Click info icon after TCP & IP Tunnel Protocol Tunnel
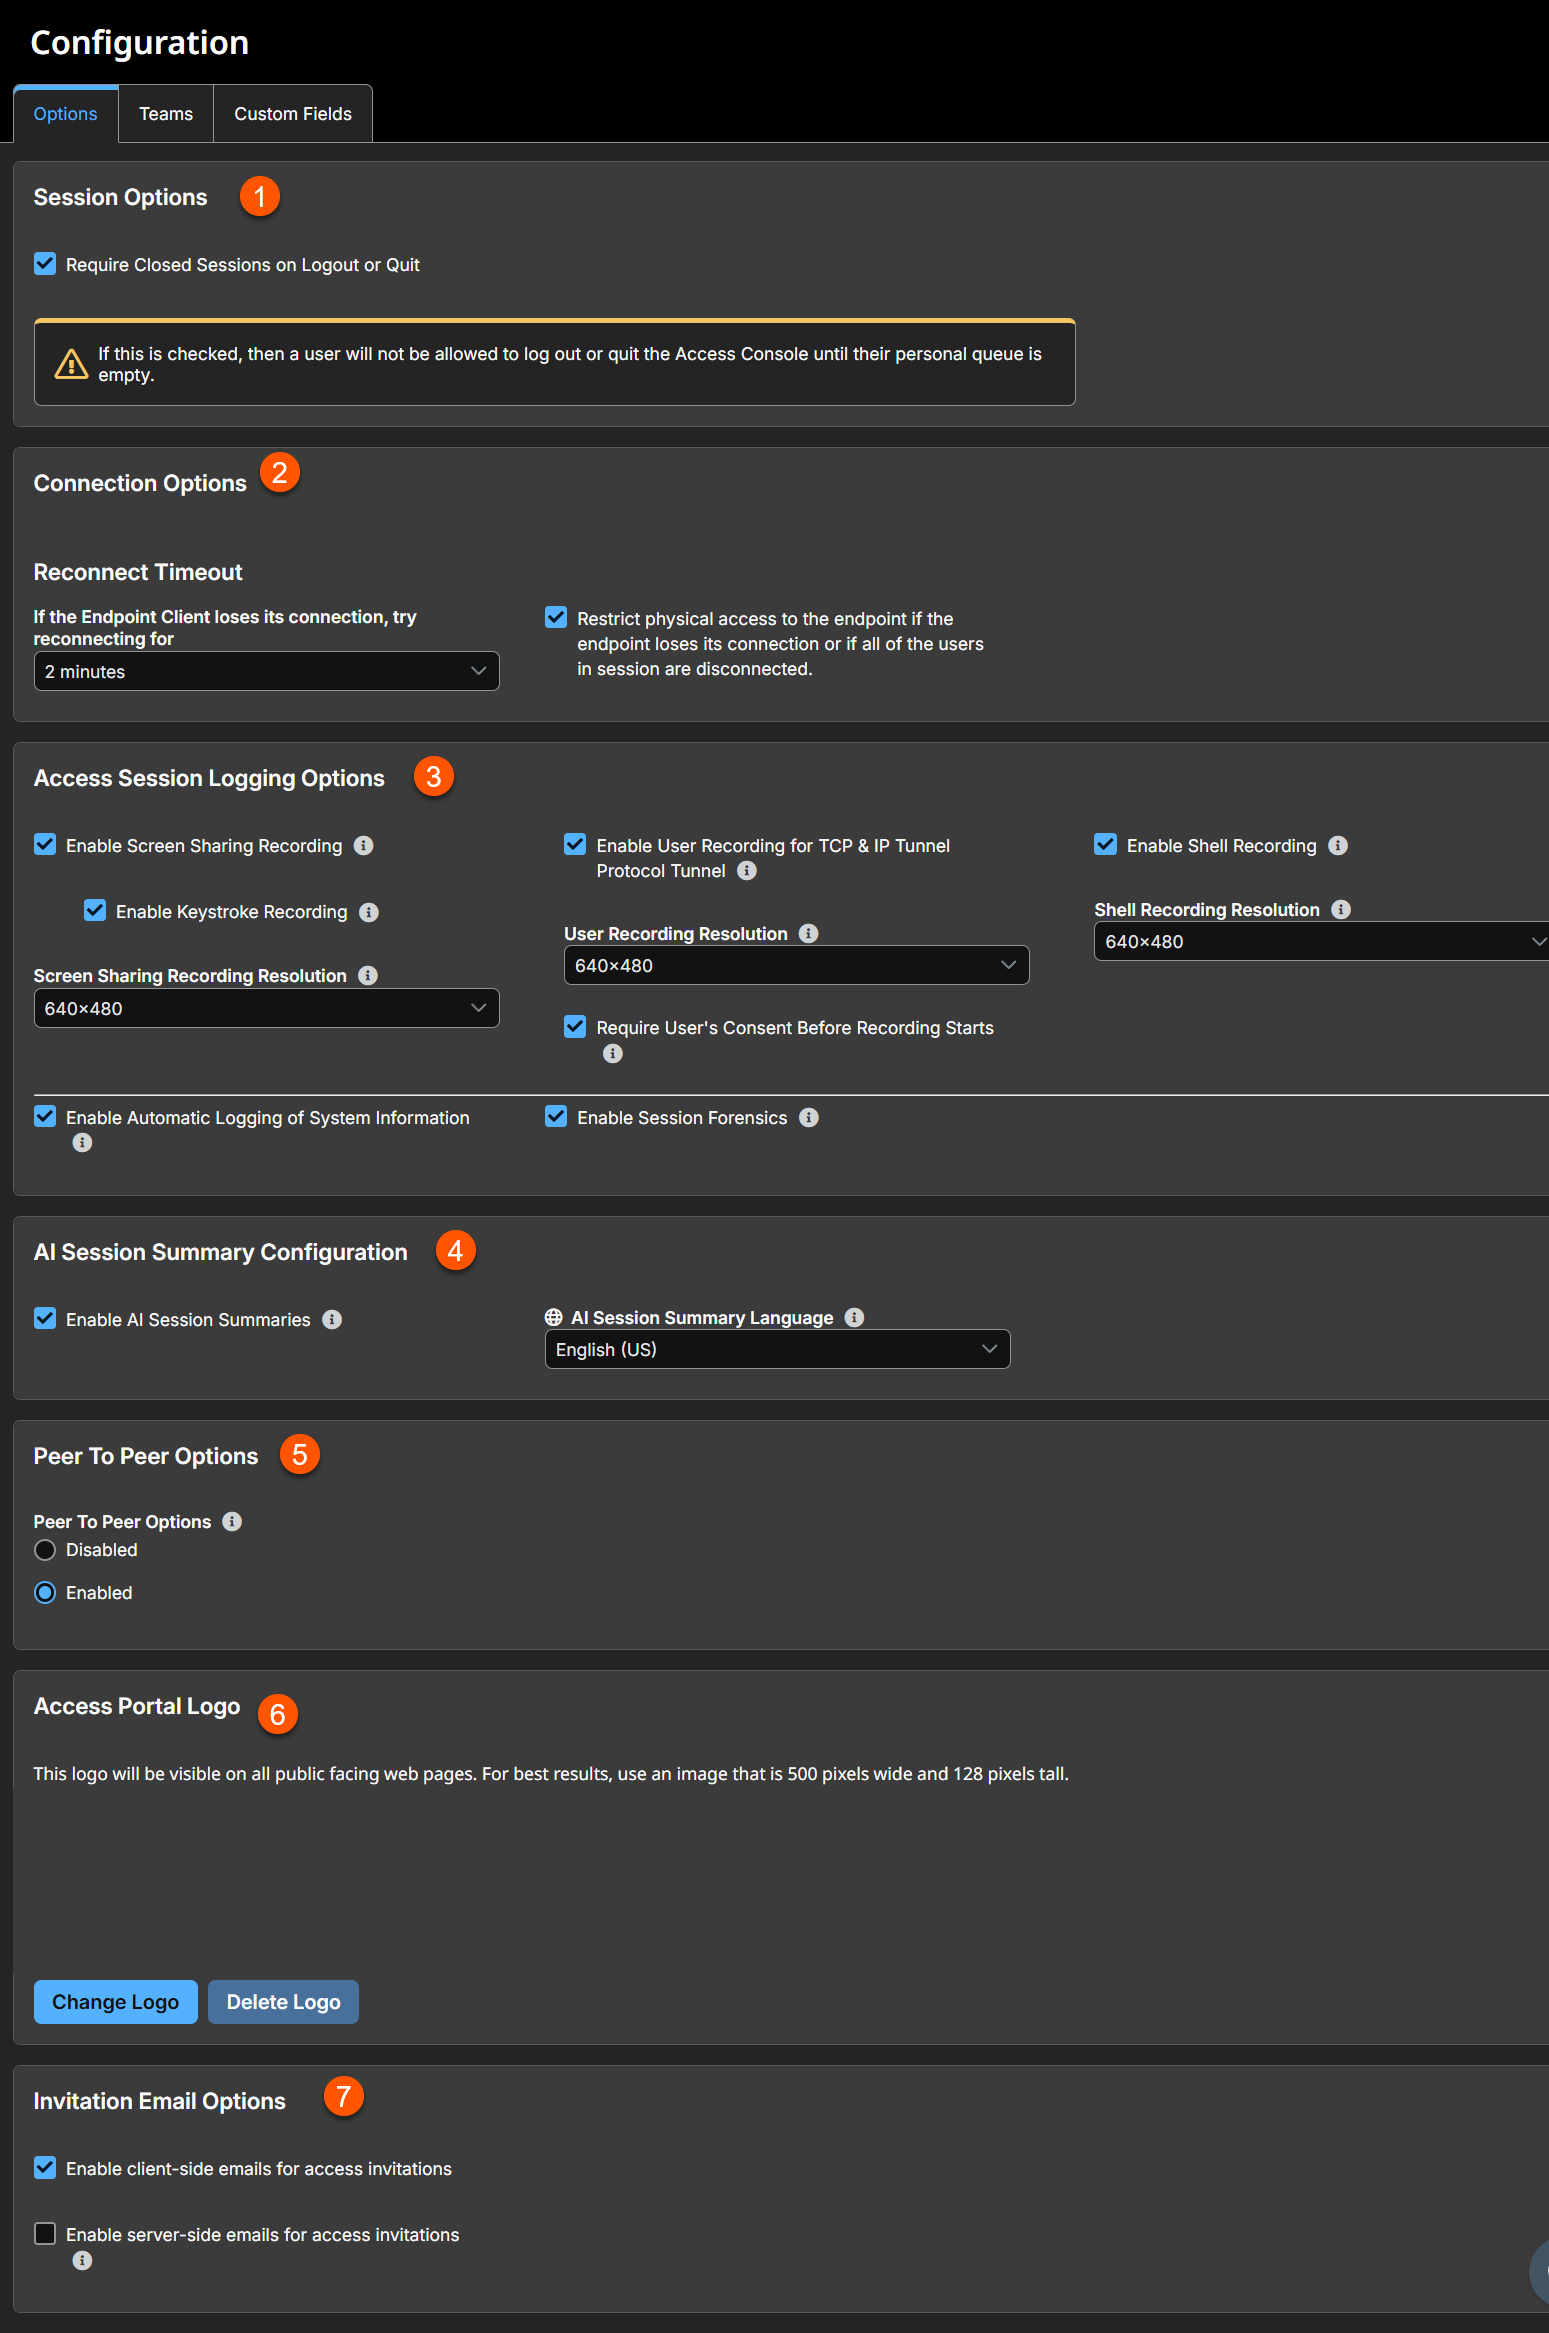The width and height of the screenshot is (1549, 2333). (747, 871)
